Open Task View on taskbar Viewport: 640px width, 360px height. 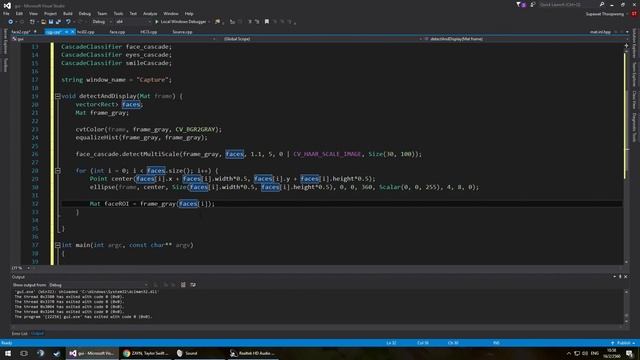click(x=24, y=353)
